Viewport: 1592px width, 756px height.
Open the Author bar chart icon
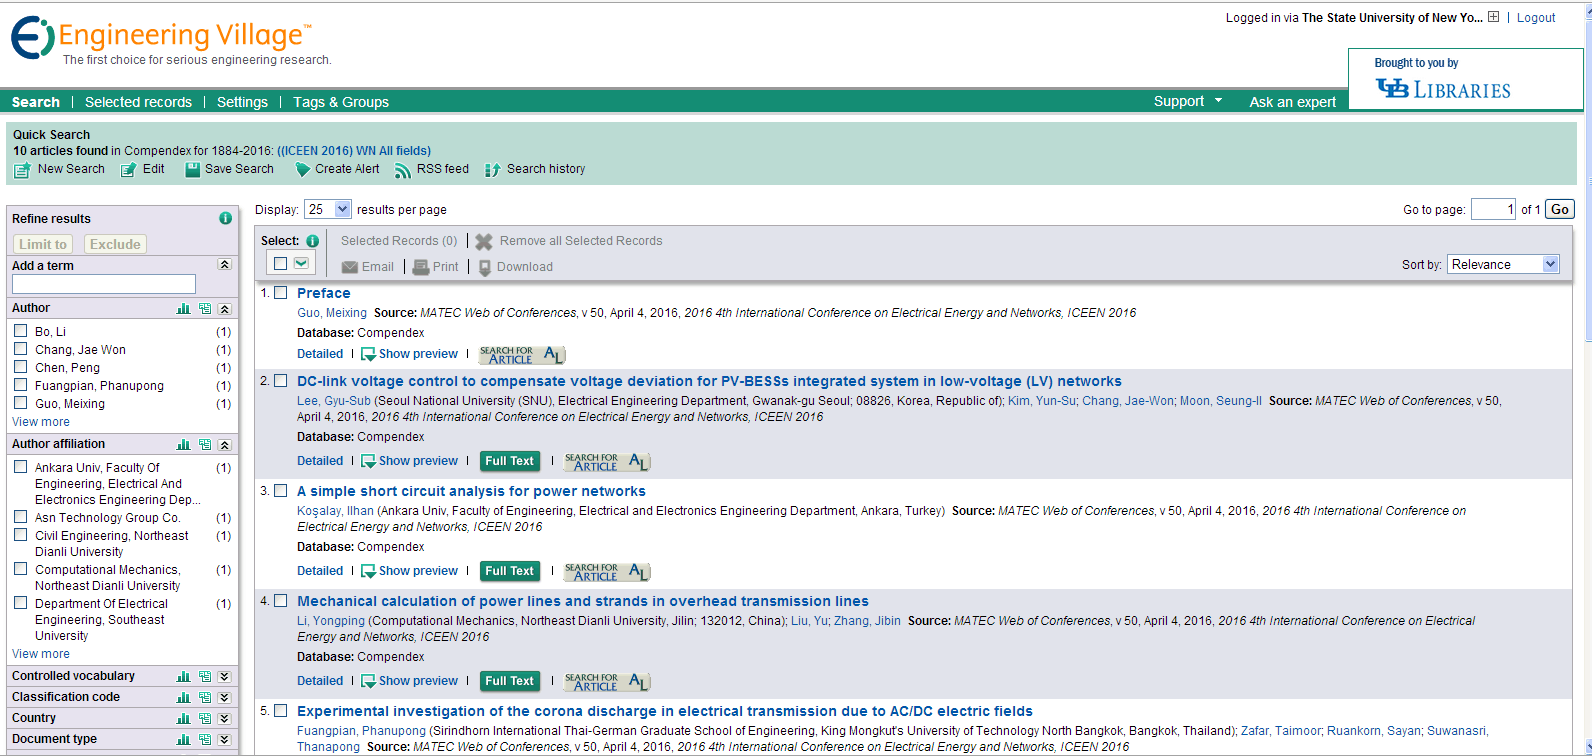(183, 309)
